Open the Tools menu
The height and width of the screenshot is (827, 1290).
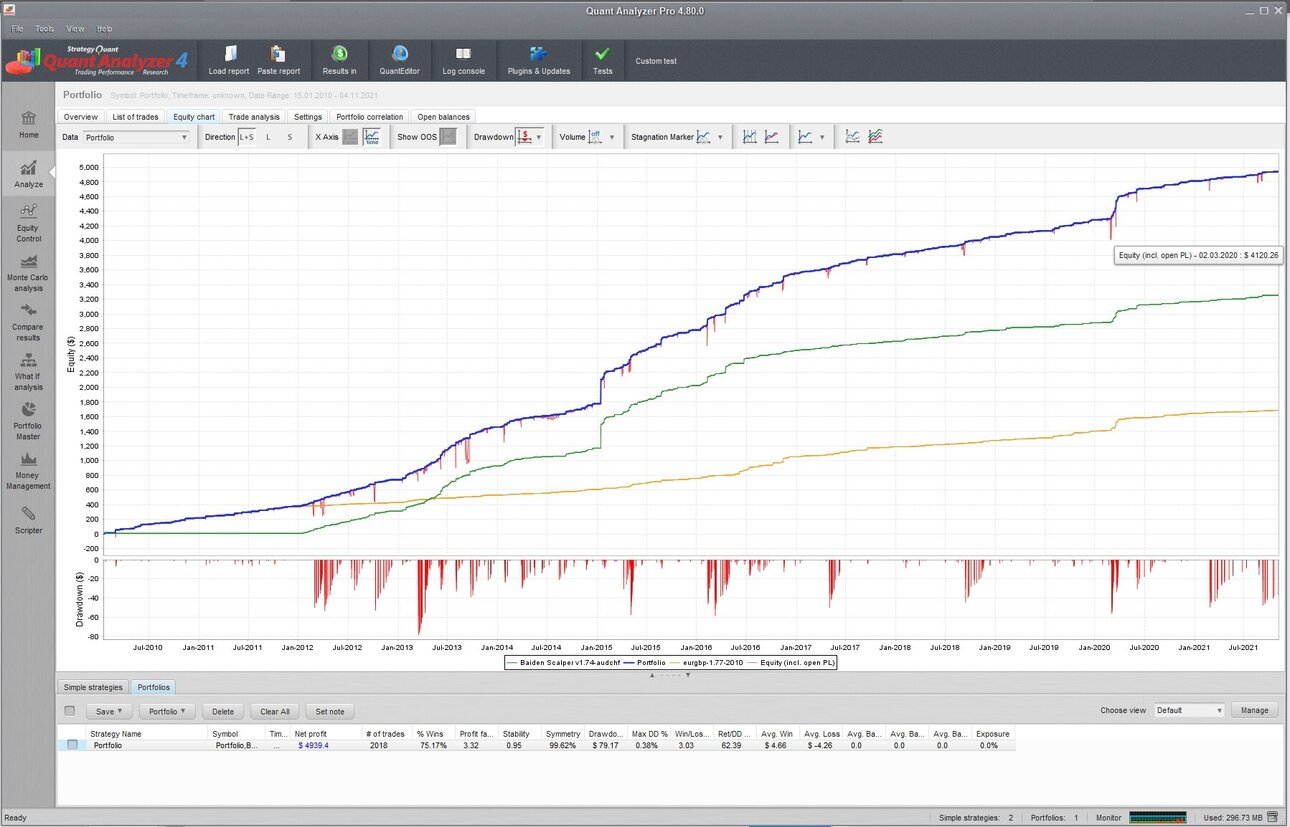pyautogui.click(x=44, y=29)
